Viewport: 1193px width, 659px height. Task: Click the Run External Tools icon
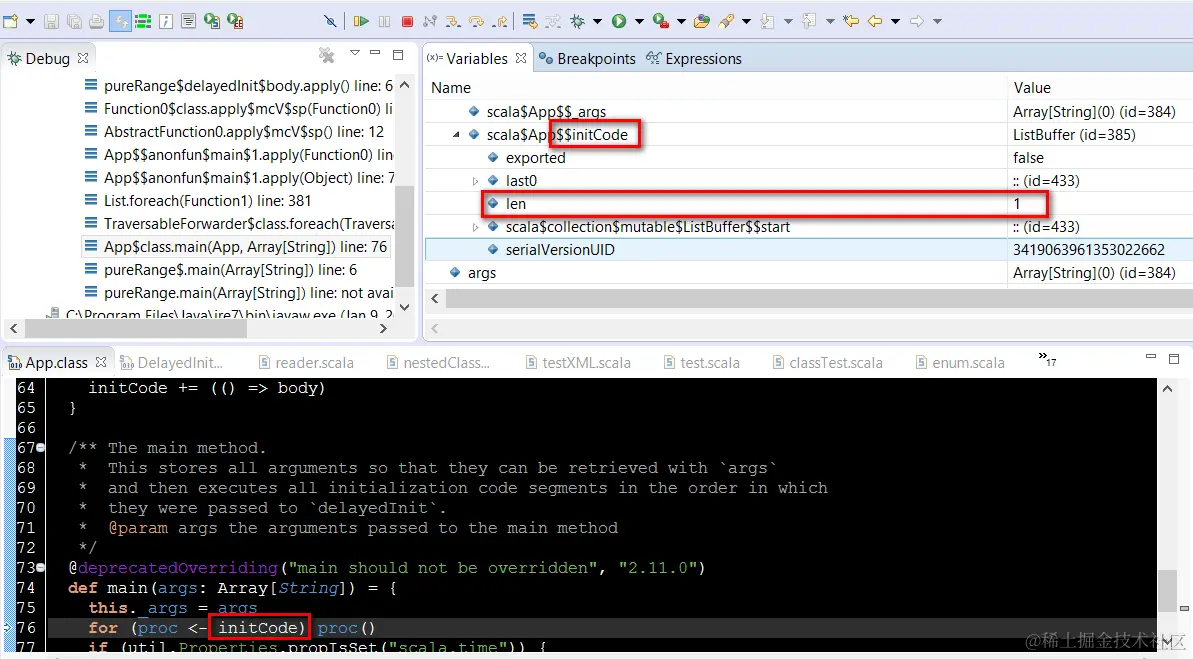[x=661, y=21]
